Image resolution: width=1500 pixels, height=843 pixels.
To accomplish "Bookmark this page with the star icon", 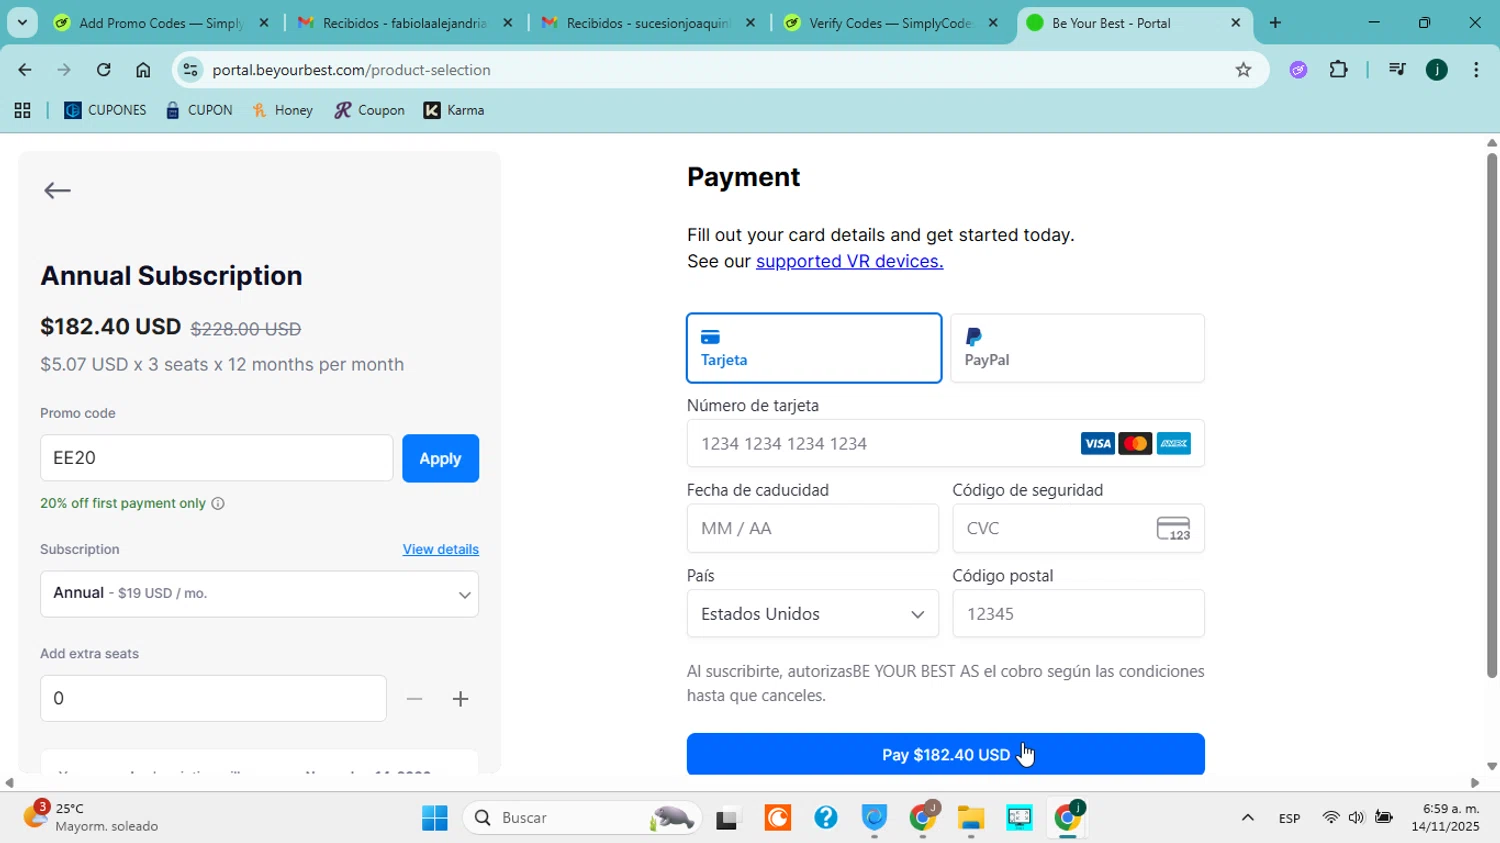I will click(x=1243, y=70).
